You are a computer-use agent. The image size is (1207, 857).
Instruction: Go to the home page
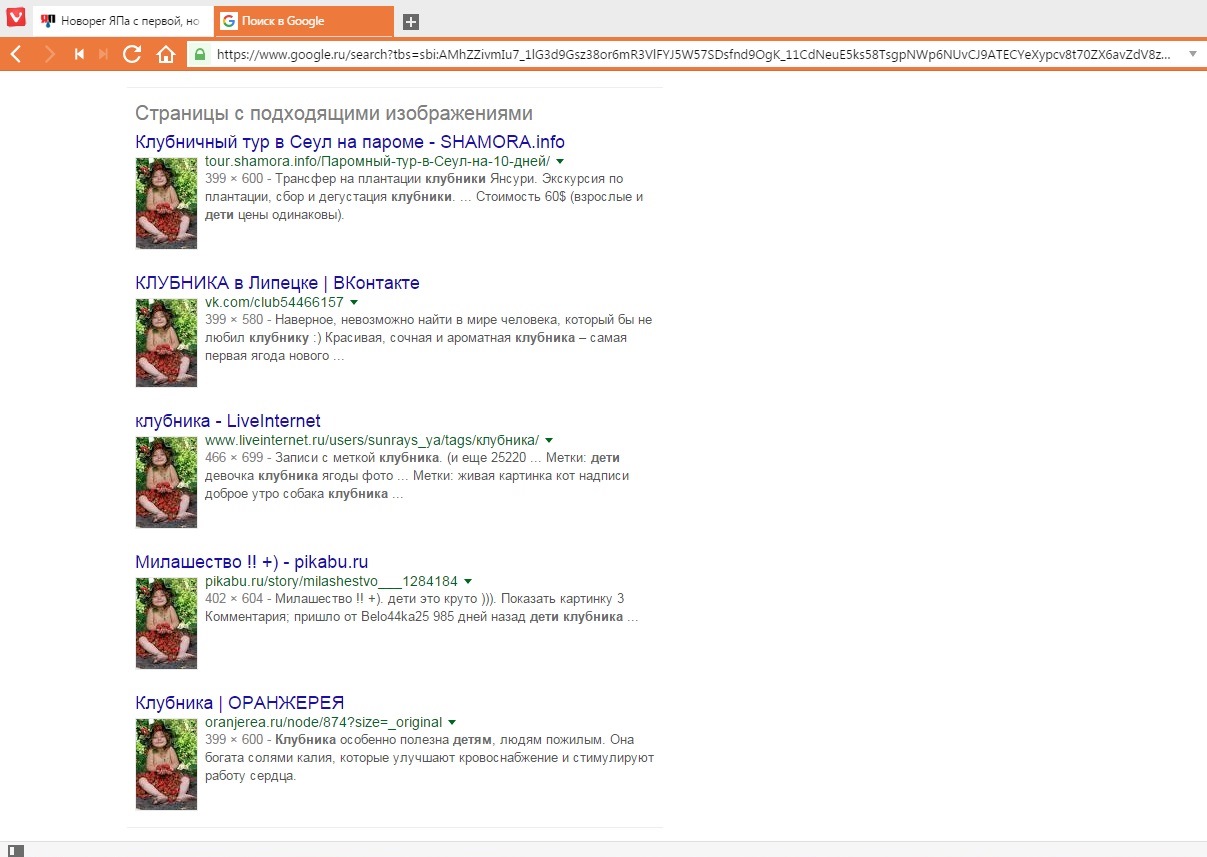pyautogui.click(x=166, y=54)
